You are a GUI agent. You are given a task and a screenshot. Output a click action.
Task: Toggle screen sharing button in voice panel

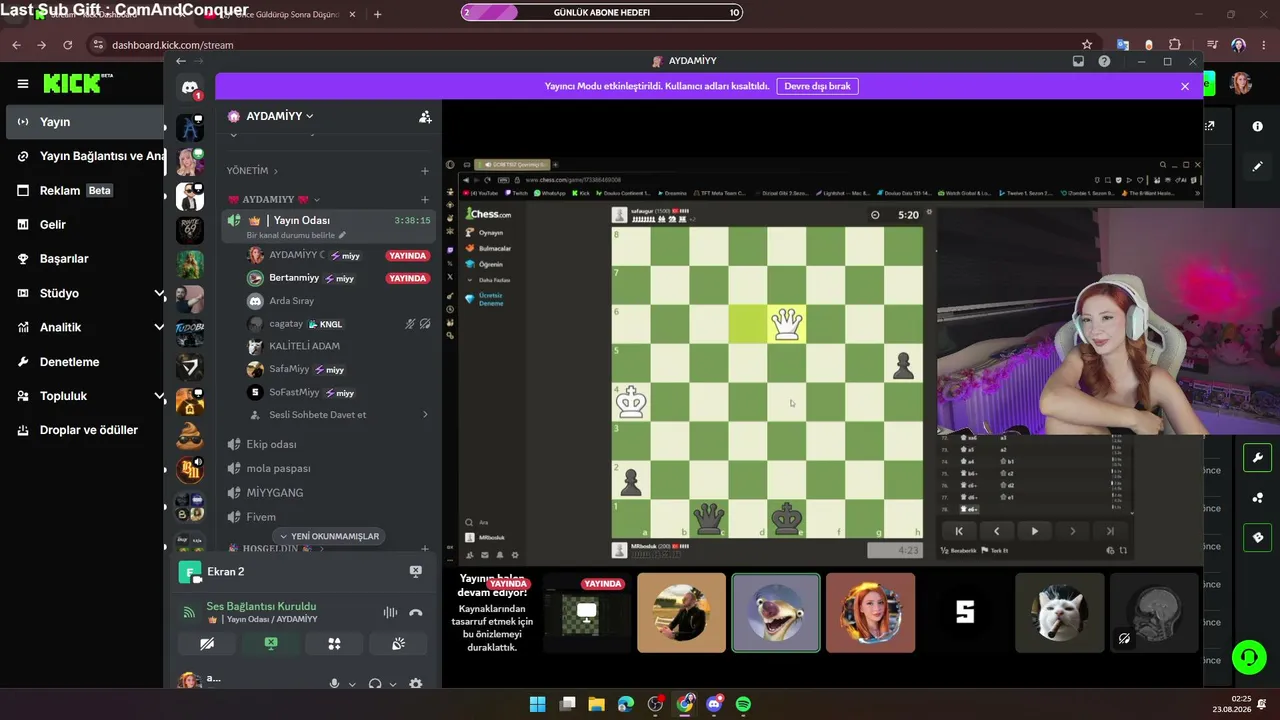(271, 644)
